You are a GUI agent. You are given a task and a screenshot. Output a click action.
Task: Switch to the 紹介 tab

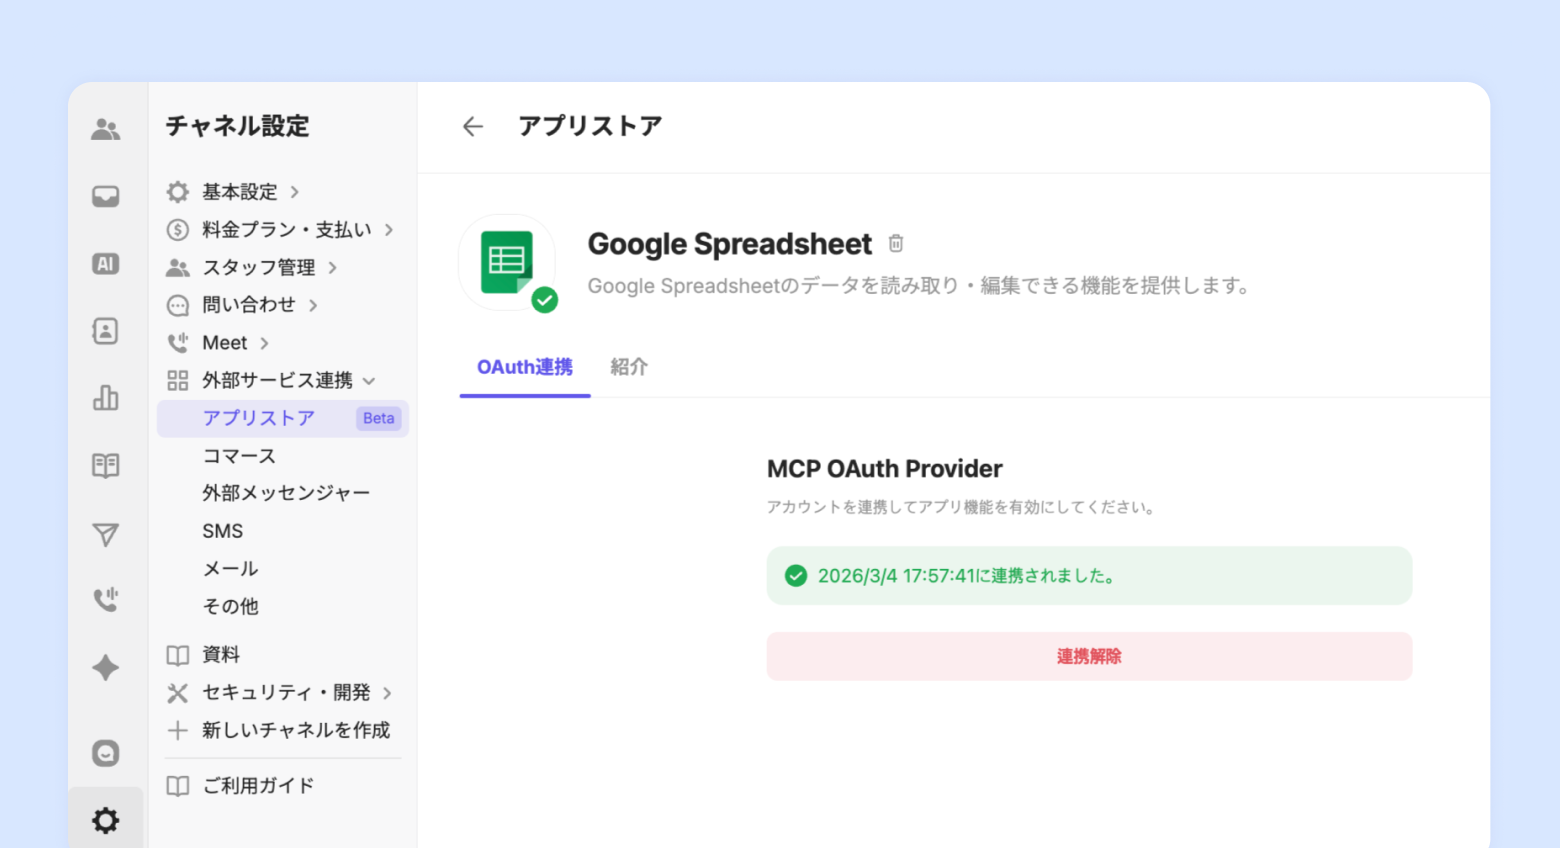pyautogui.click(x=629, y=367)
